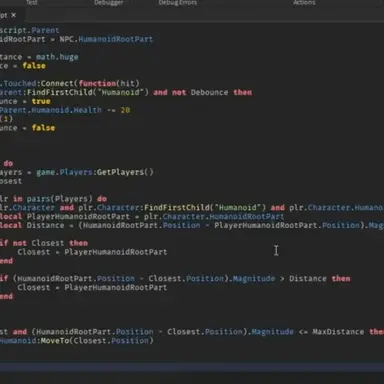Close the open script tab
This screenshot has width=384, height=384.
pyautogui.click(x=13, y=15)
